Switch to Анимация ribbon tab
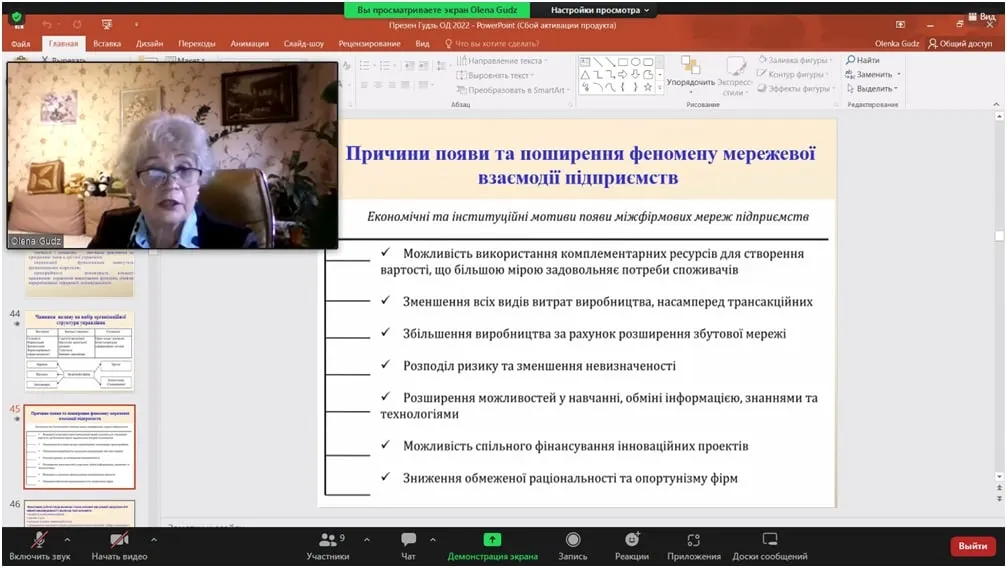The image size is (1007, 568). [x=249, y=44]
